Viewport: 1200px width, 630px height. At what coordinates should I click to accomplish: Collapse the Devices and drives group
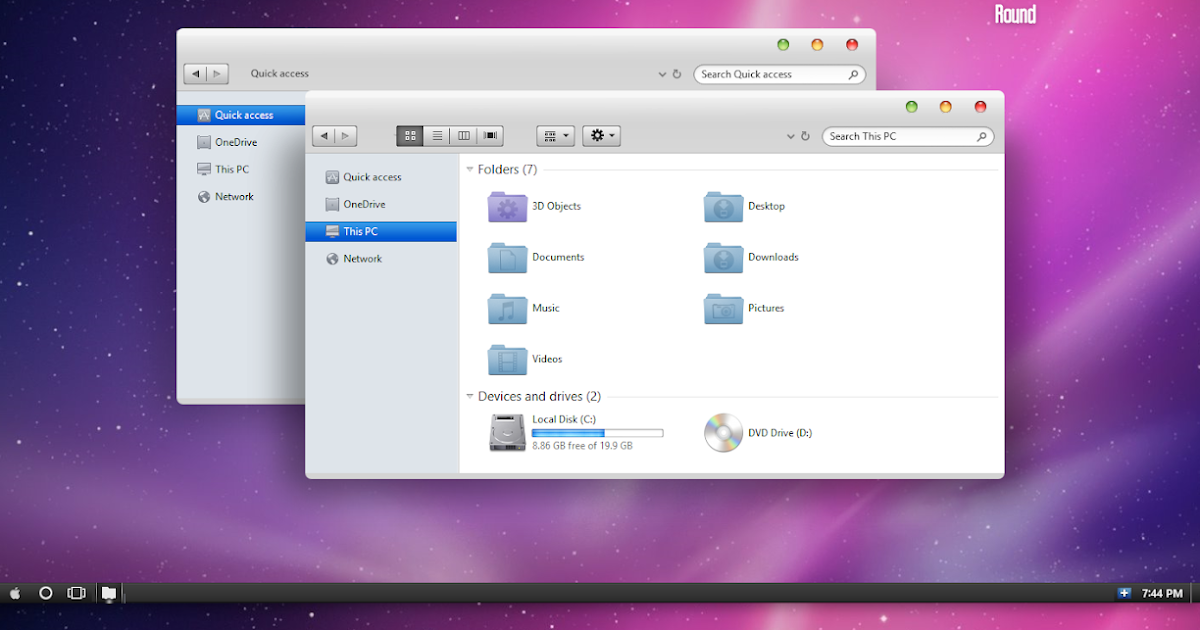click(470, 397)
